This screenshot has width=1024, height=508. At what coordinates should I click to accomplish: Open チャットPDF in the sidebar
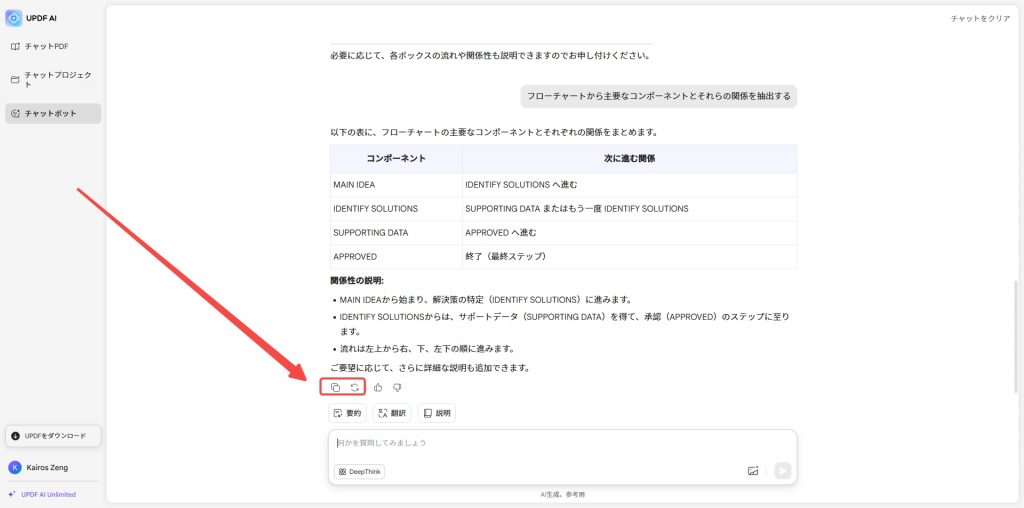[x=53, y=46]
